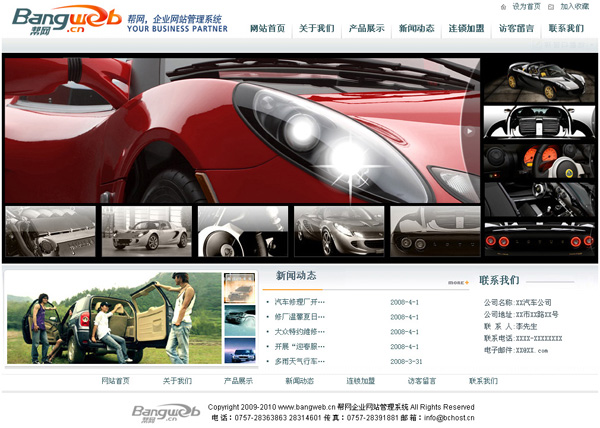This screenshot has height=428, width=600.
Task: Select the yellow convertible thumbnail at top right
Action: coord(539,79)
